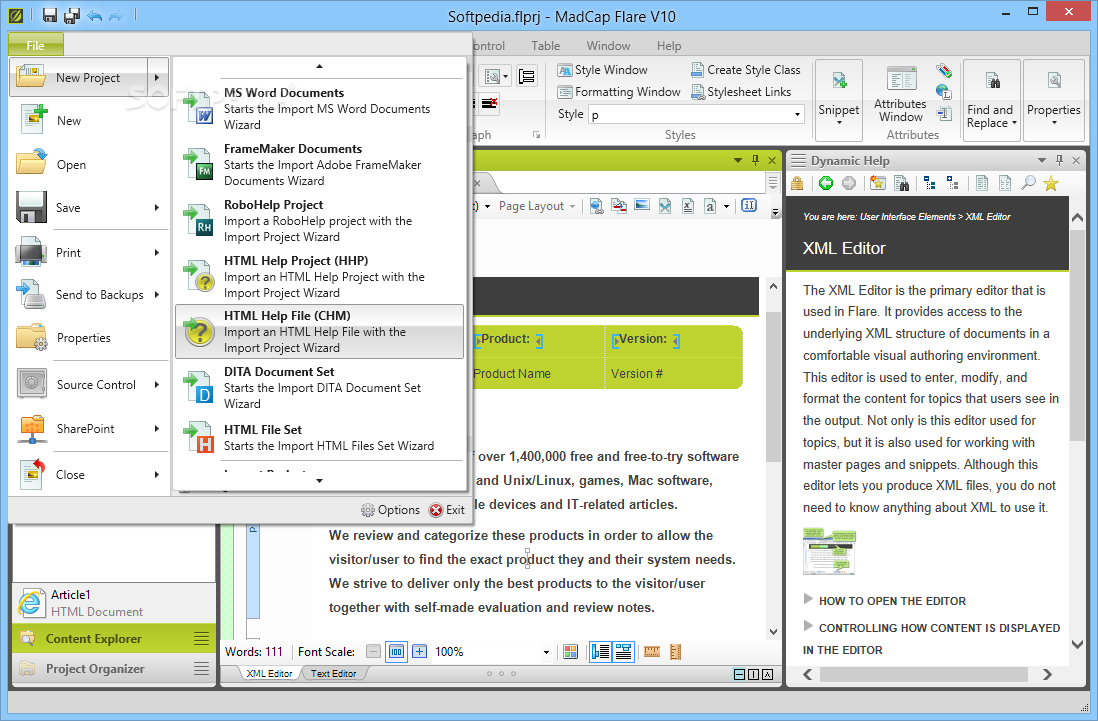Click the insert hyperlink icon in editor toolbar

tap(596, 206)
